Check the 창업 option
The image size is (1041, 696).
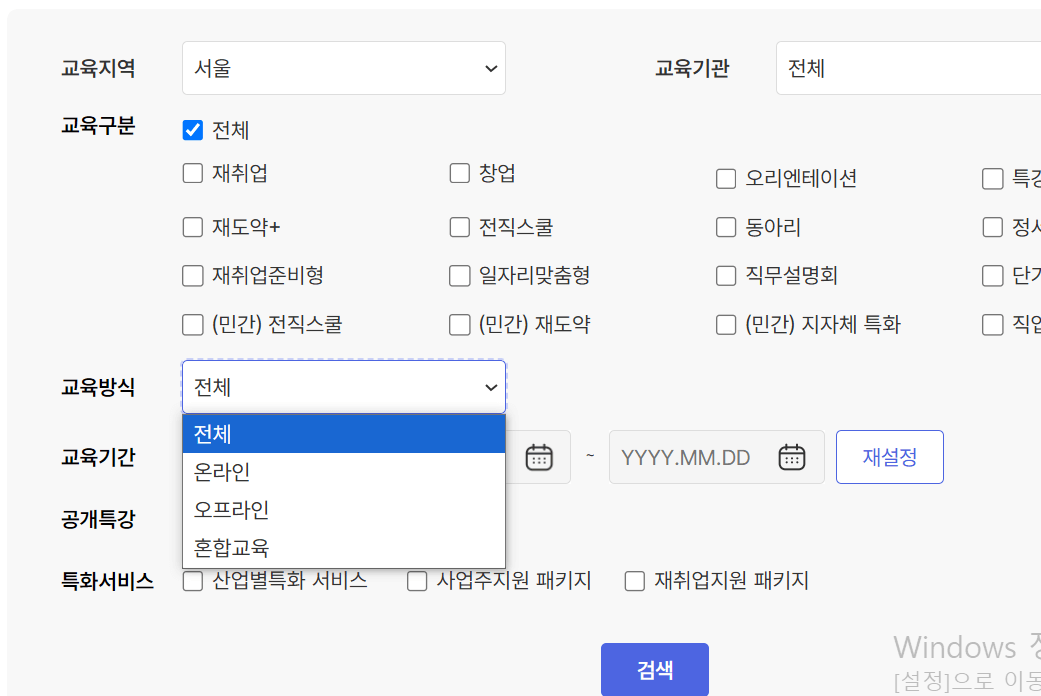point(459,173)
